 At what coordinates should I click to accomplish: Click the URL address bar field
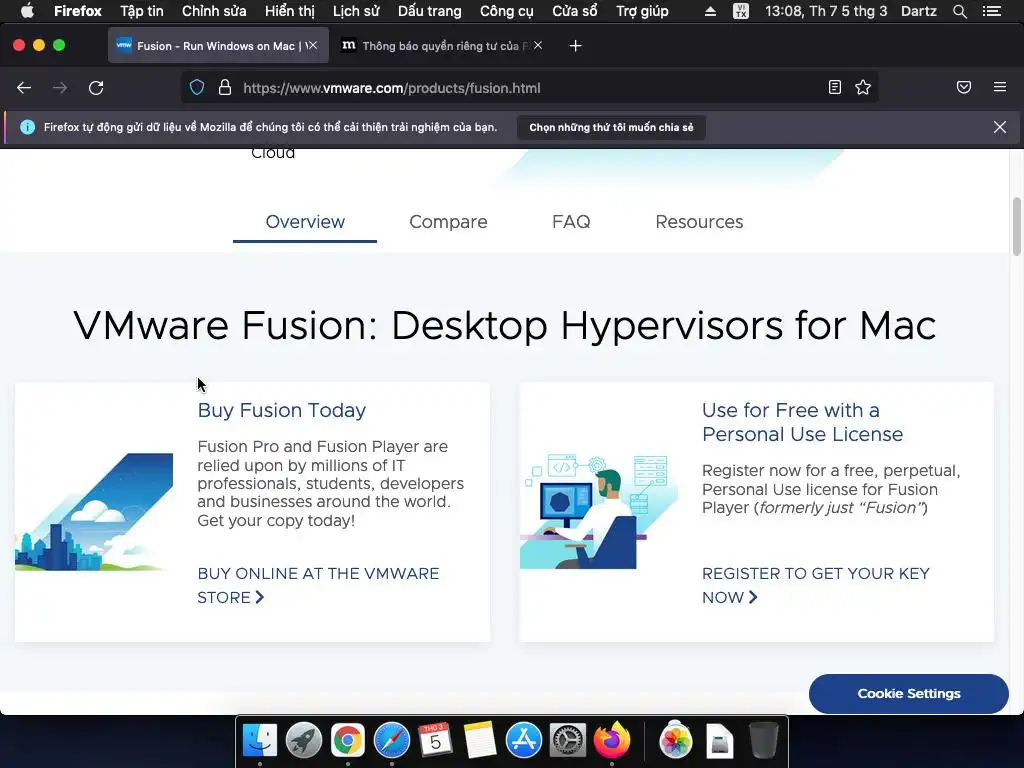(x=529, y=88)
